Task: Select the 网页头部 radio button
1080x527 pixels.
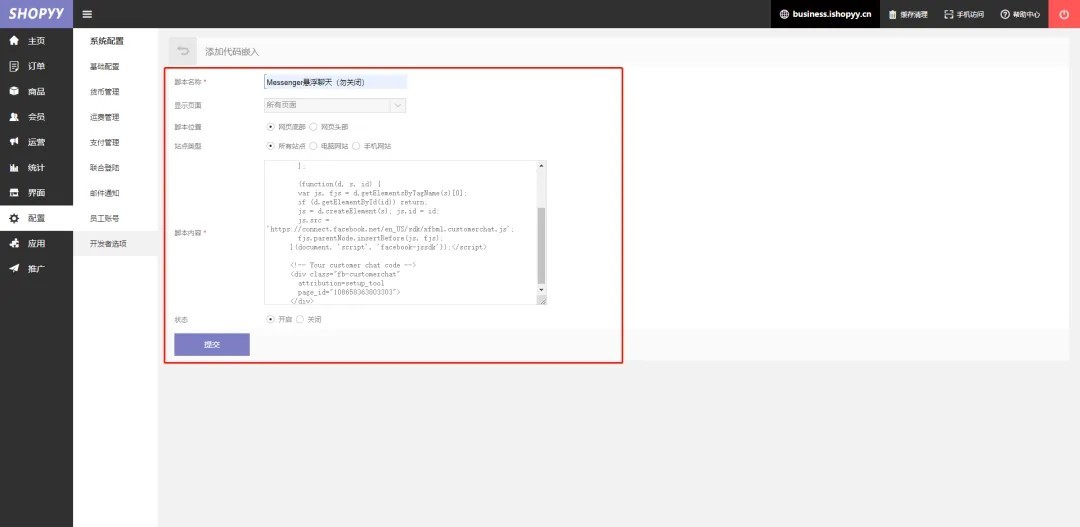Action: click(313, 127)
